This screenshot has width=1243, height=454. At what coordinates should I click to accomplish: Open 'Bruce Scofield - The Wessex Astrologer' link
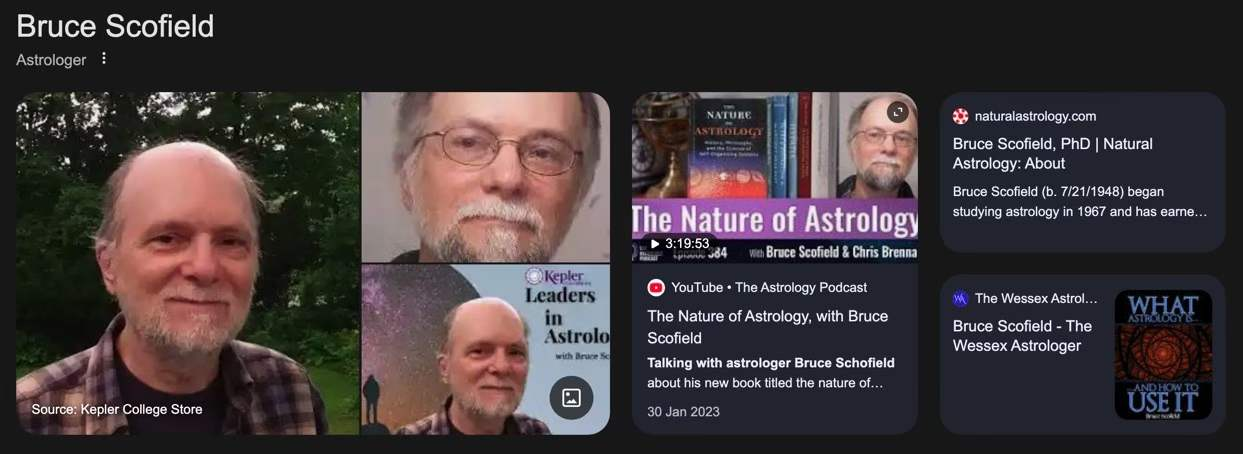click(1022, 336)
